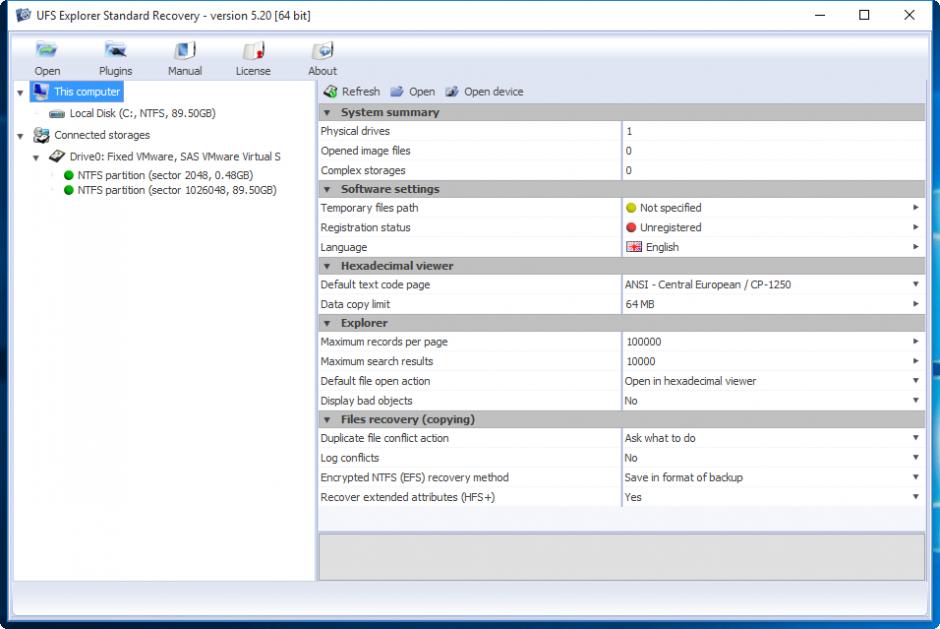This screenshot has width=940, height=629.
Task: Click the small Open folder icon in panel toolbar
Action: point(396,92)
